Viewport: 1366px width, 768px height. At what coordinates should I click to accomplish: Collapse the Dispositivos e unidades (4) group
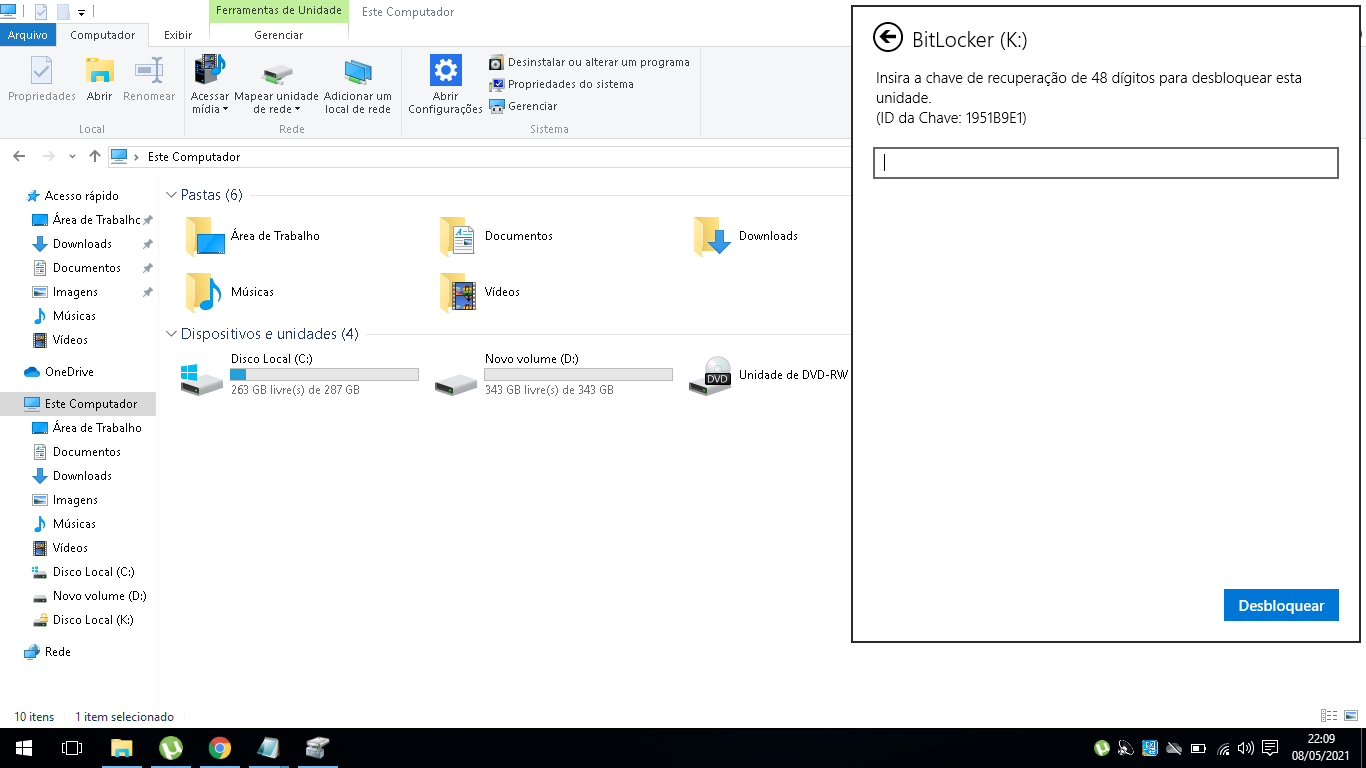[172, 334]
